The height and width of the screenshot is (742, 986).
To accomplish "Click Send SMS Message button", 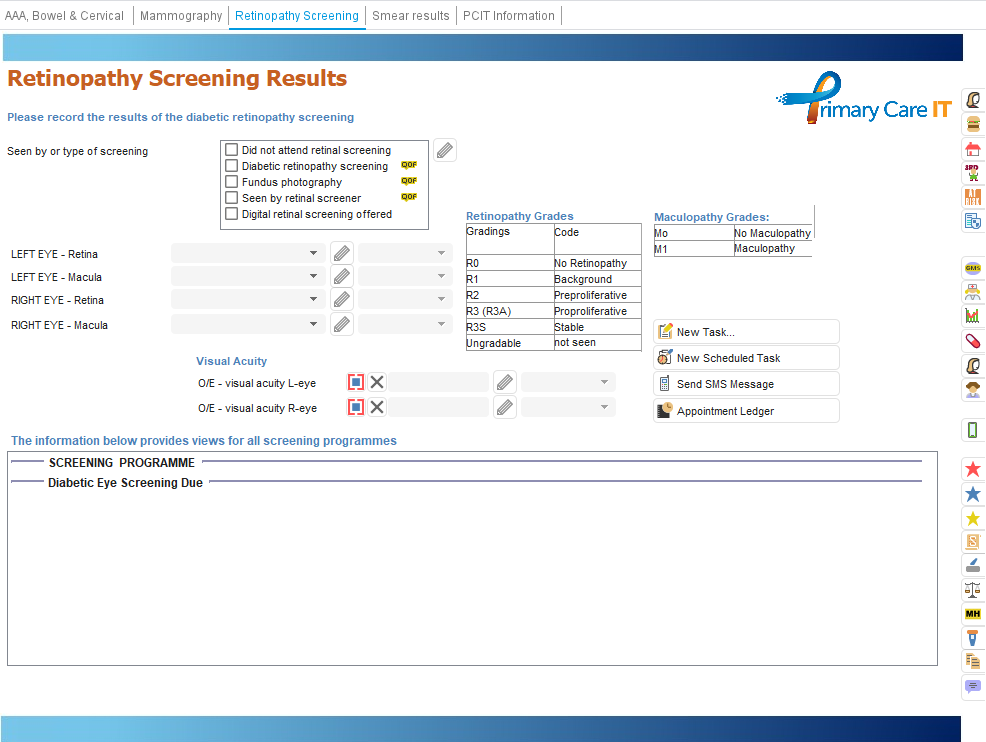I will [746, 384].
